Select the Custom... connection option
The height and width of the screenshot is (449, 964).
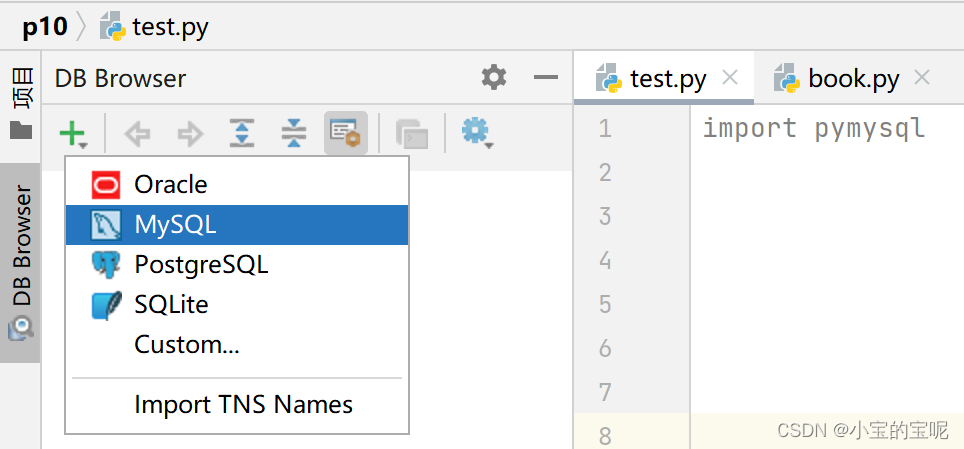[x=237, y=344]
